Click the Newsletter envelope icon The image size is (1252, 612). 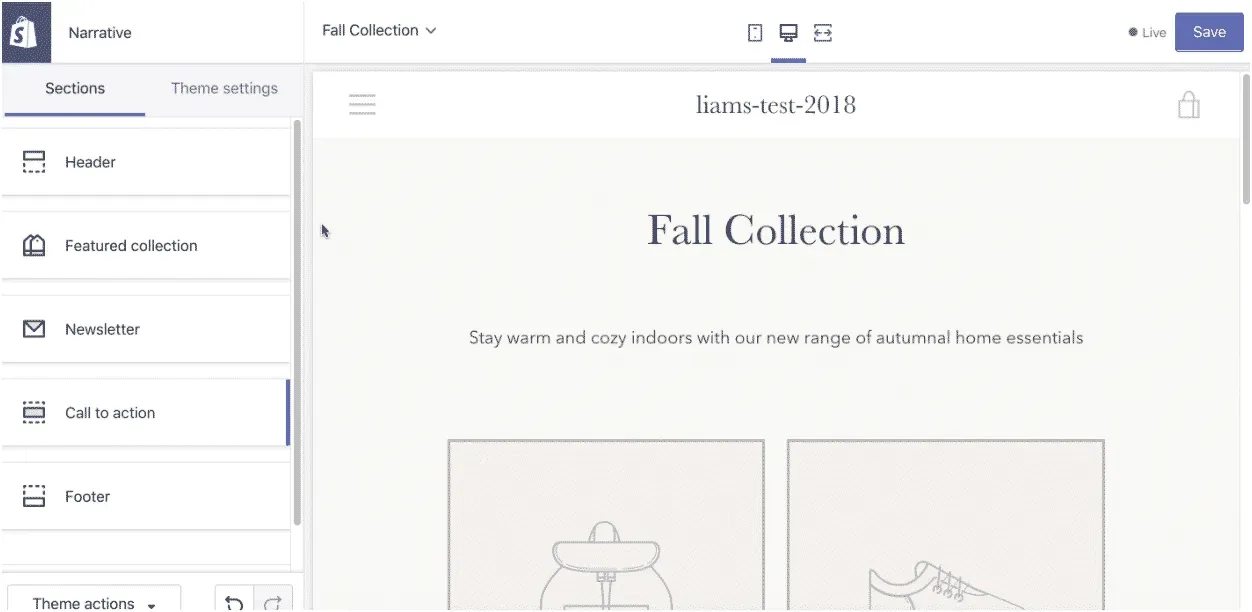[34, 328]
